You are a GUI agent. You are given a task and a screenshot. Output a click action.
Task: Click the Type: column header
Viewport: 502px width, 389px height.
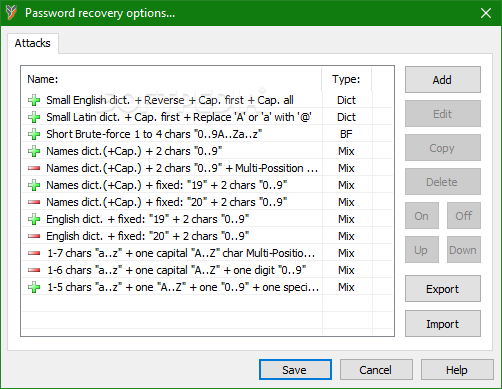(x=347, y=79)
